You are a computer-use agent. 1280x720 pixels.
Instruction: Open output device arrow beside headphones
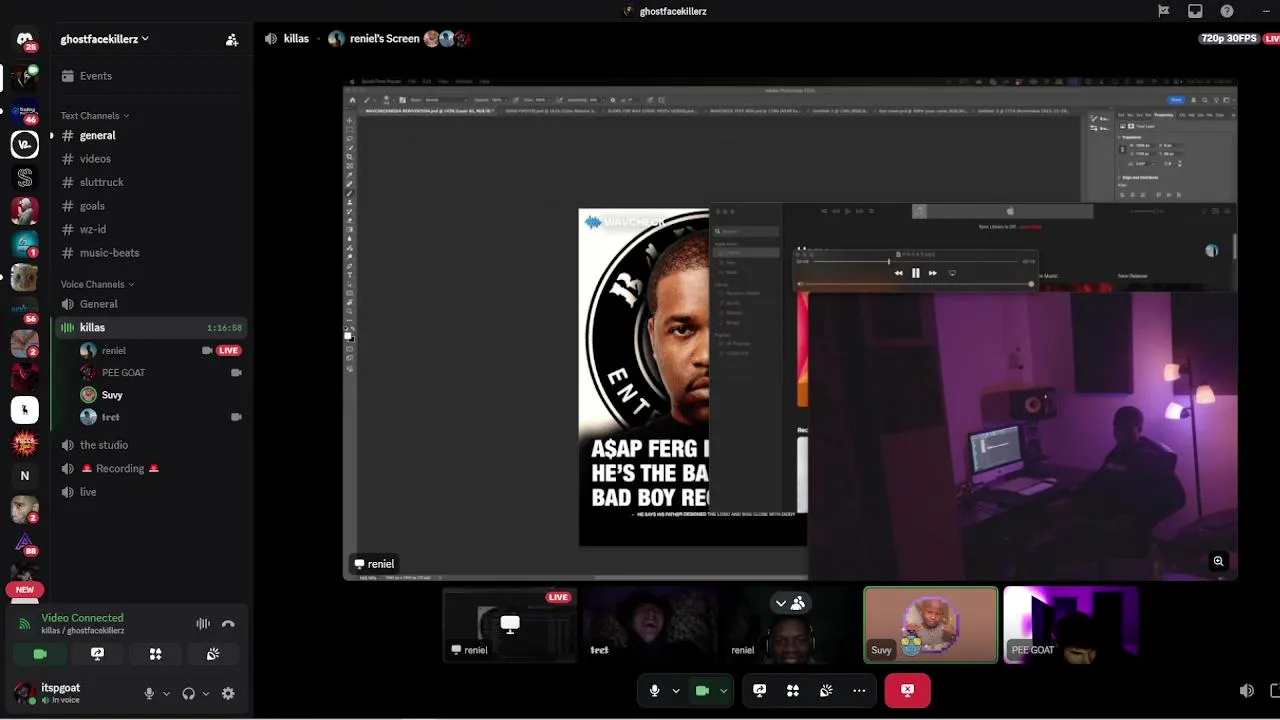[206, 693]
